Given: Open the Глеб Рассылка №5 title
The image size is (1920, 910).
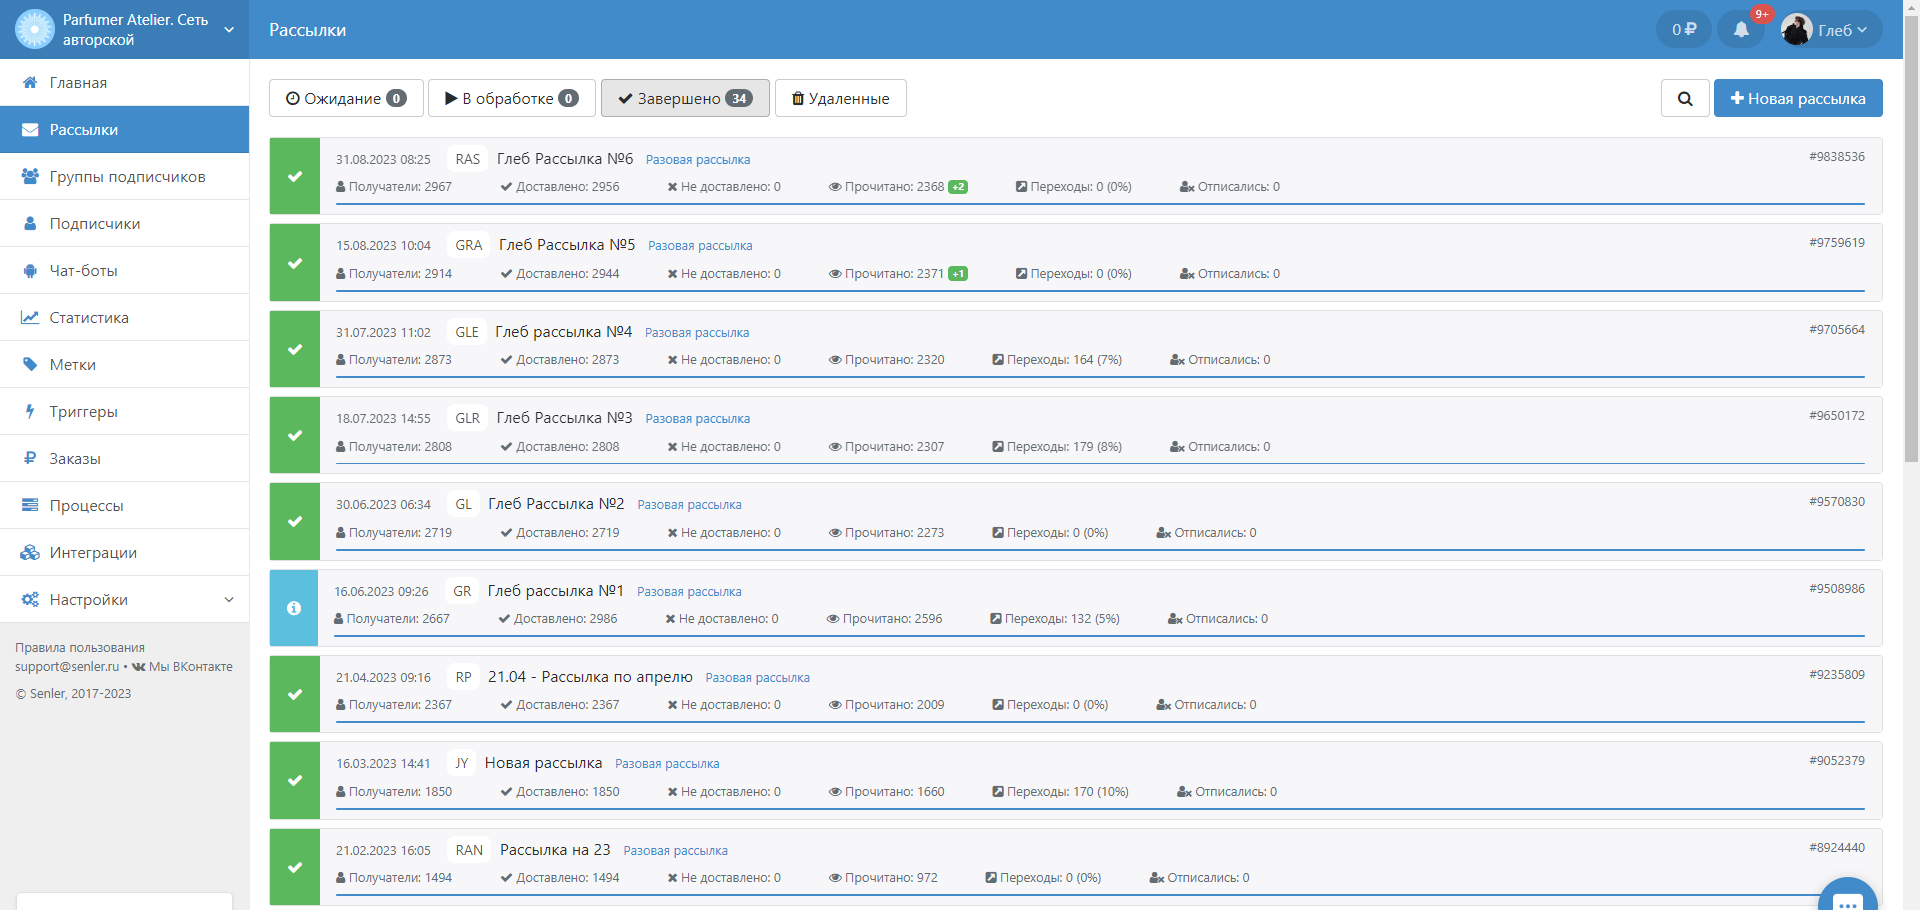Looking at the screenshot, I should click(567, 245).
